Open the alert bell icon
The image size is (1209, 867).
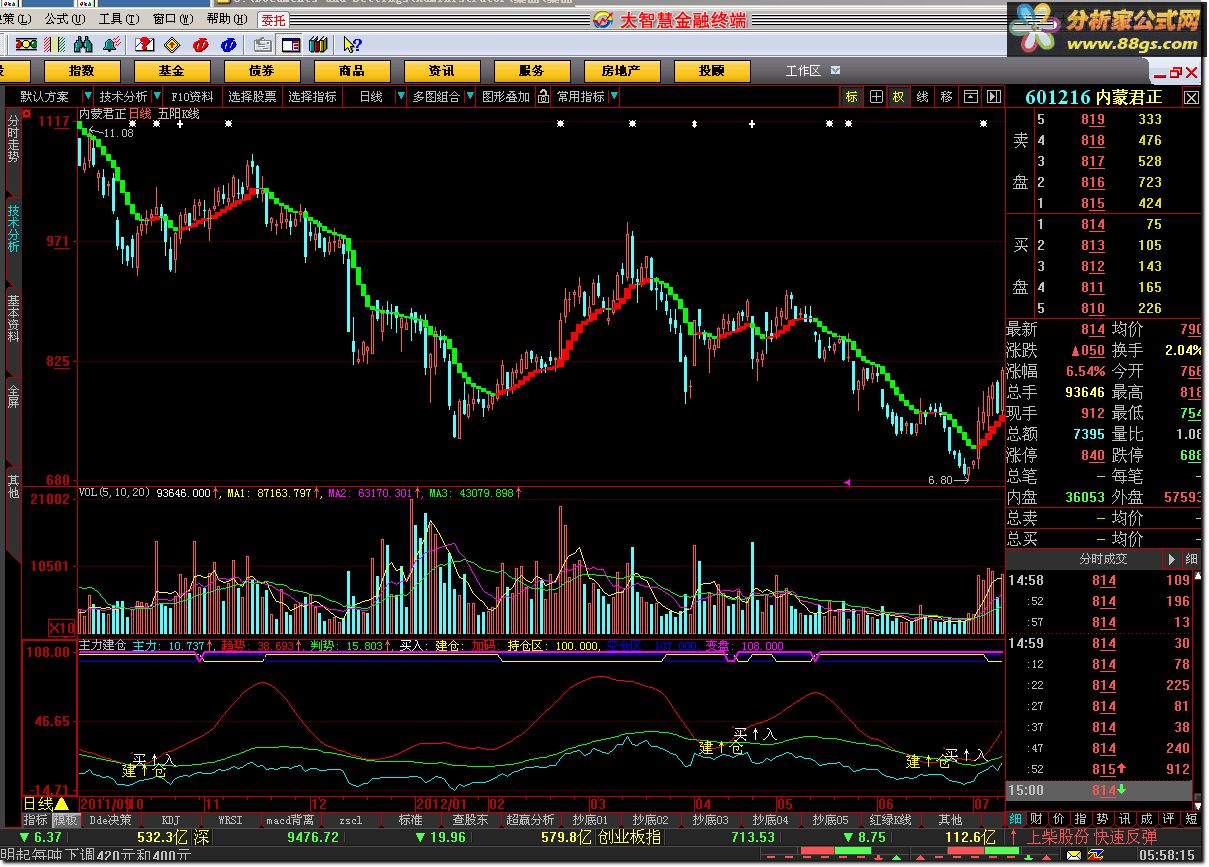tap(112, 44)
